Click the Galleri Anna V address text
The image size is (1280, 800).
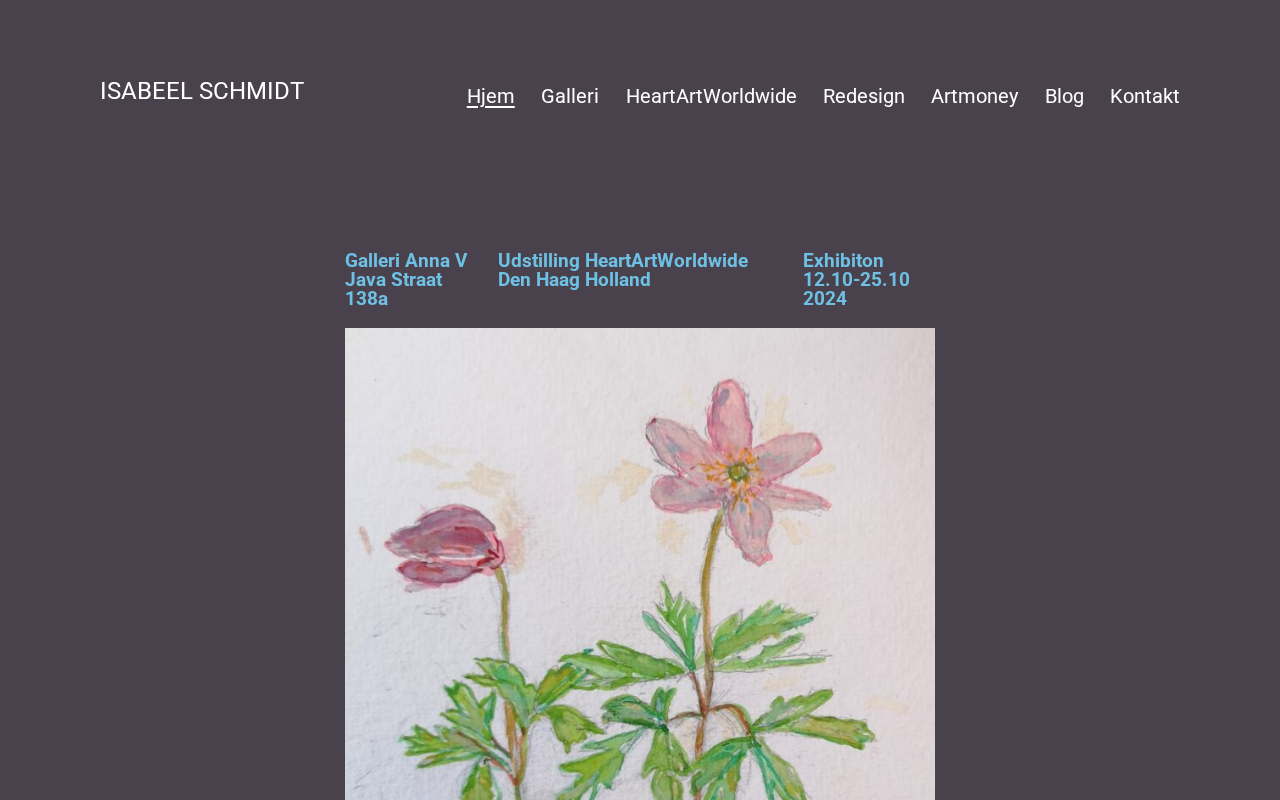point(406,280)
